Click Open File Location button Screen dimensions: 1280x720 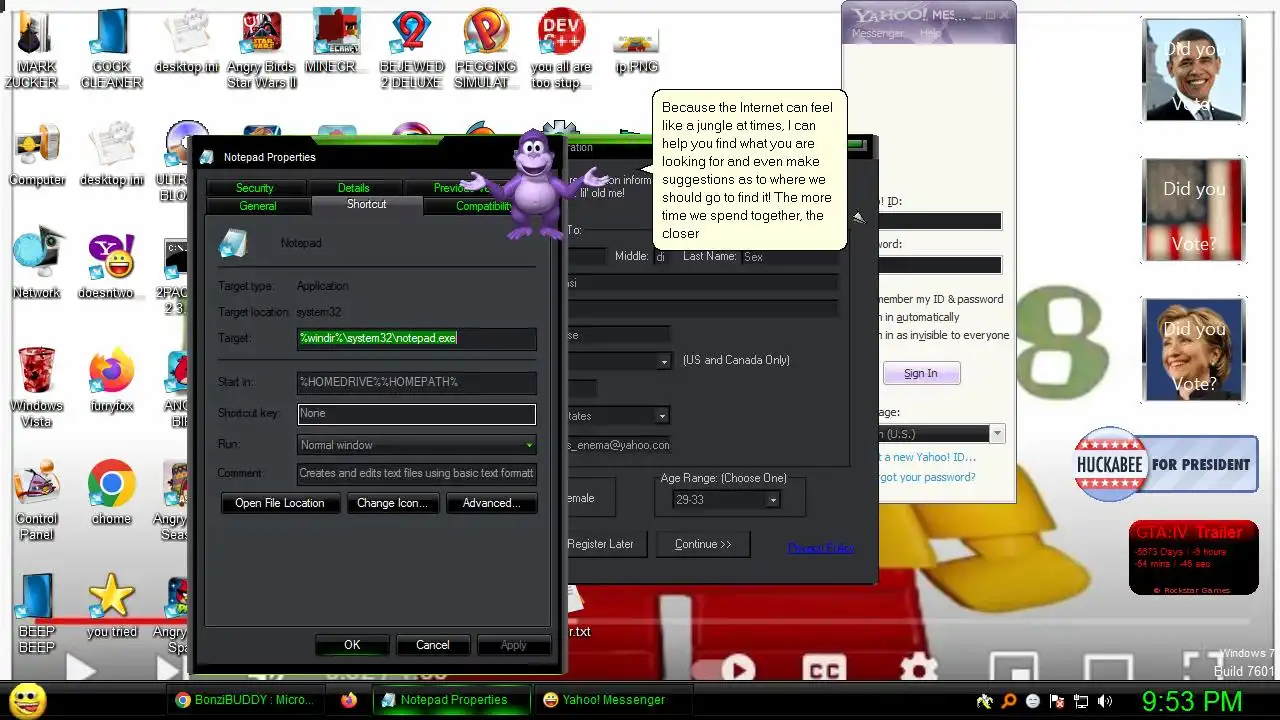point(280,503)
